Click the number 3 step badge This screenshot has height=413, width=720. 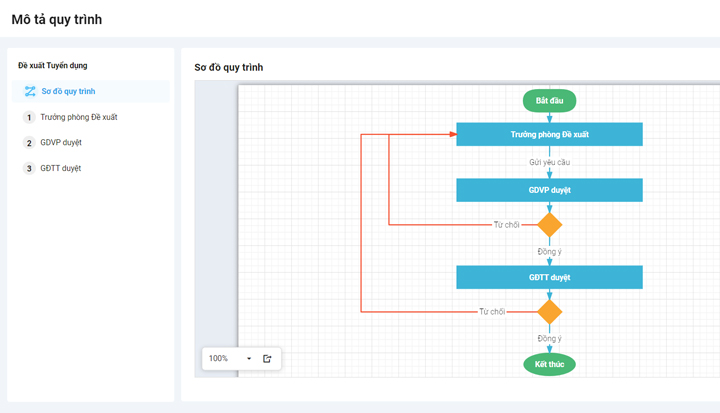(29, 169)
